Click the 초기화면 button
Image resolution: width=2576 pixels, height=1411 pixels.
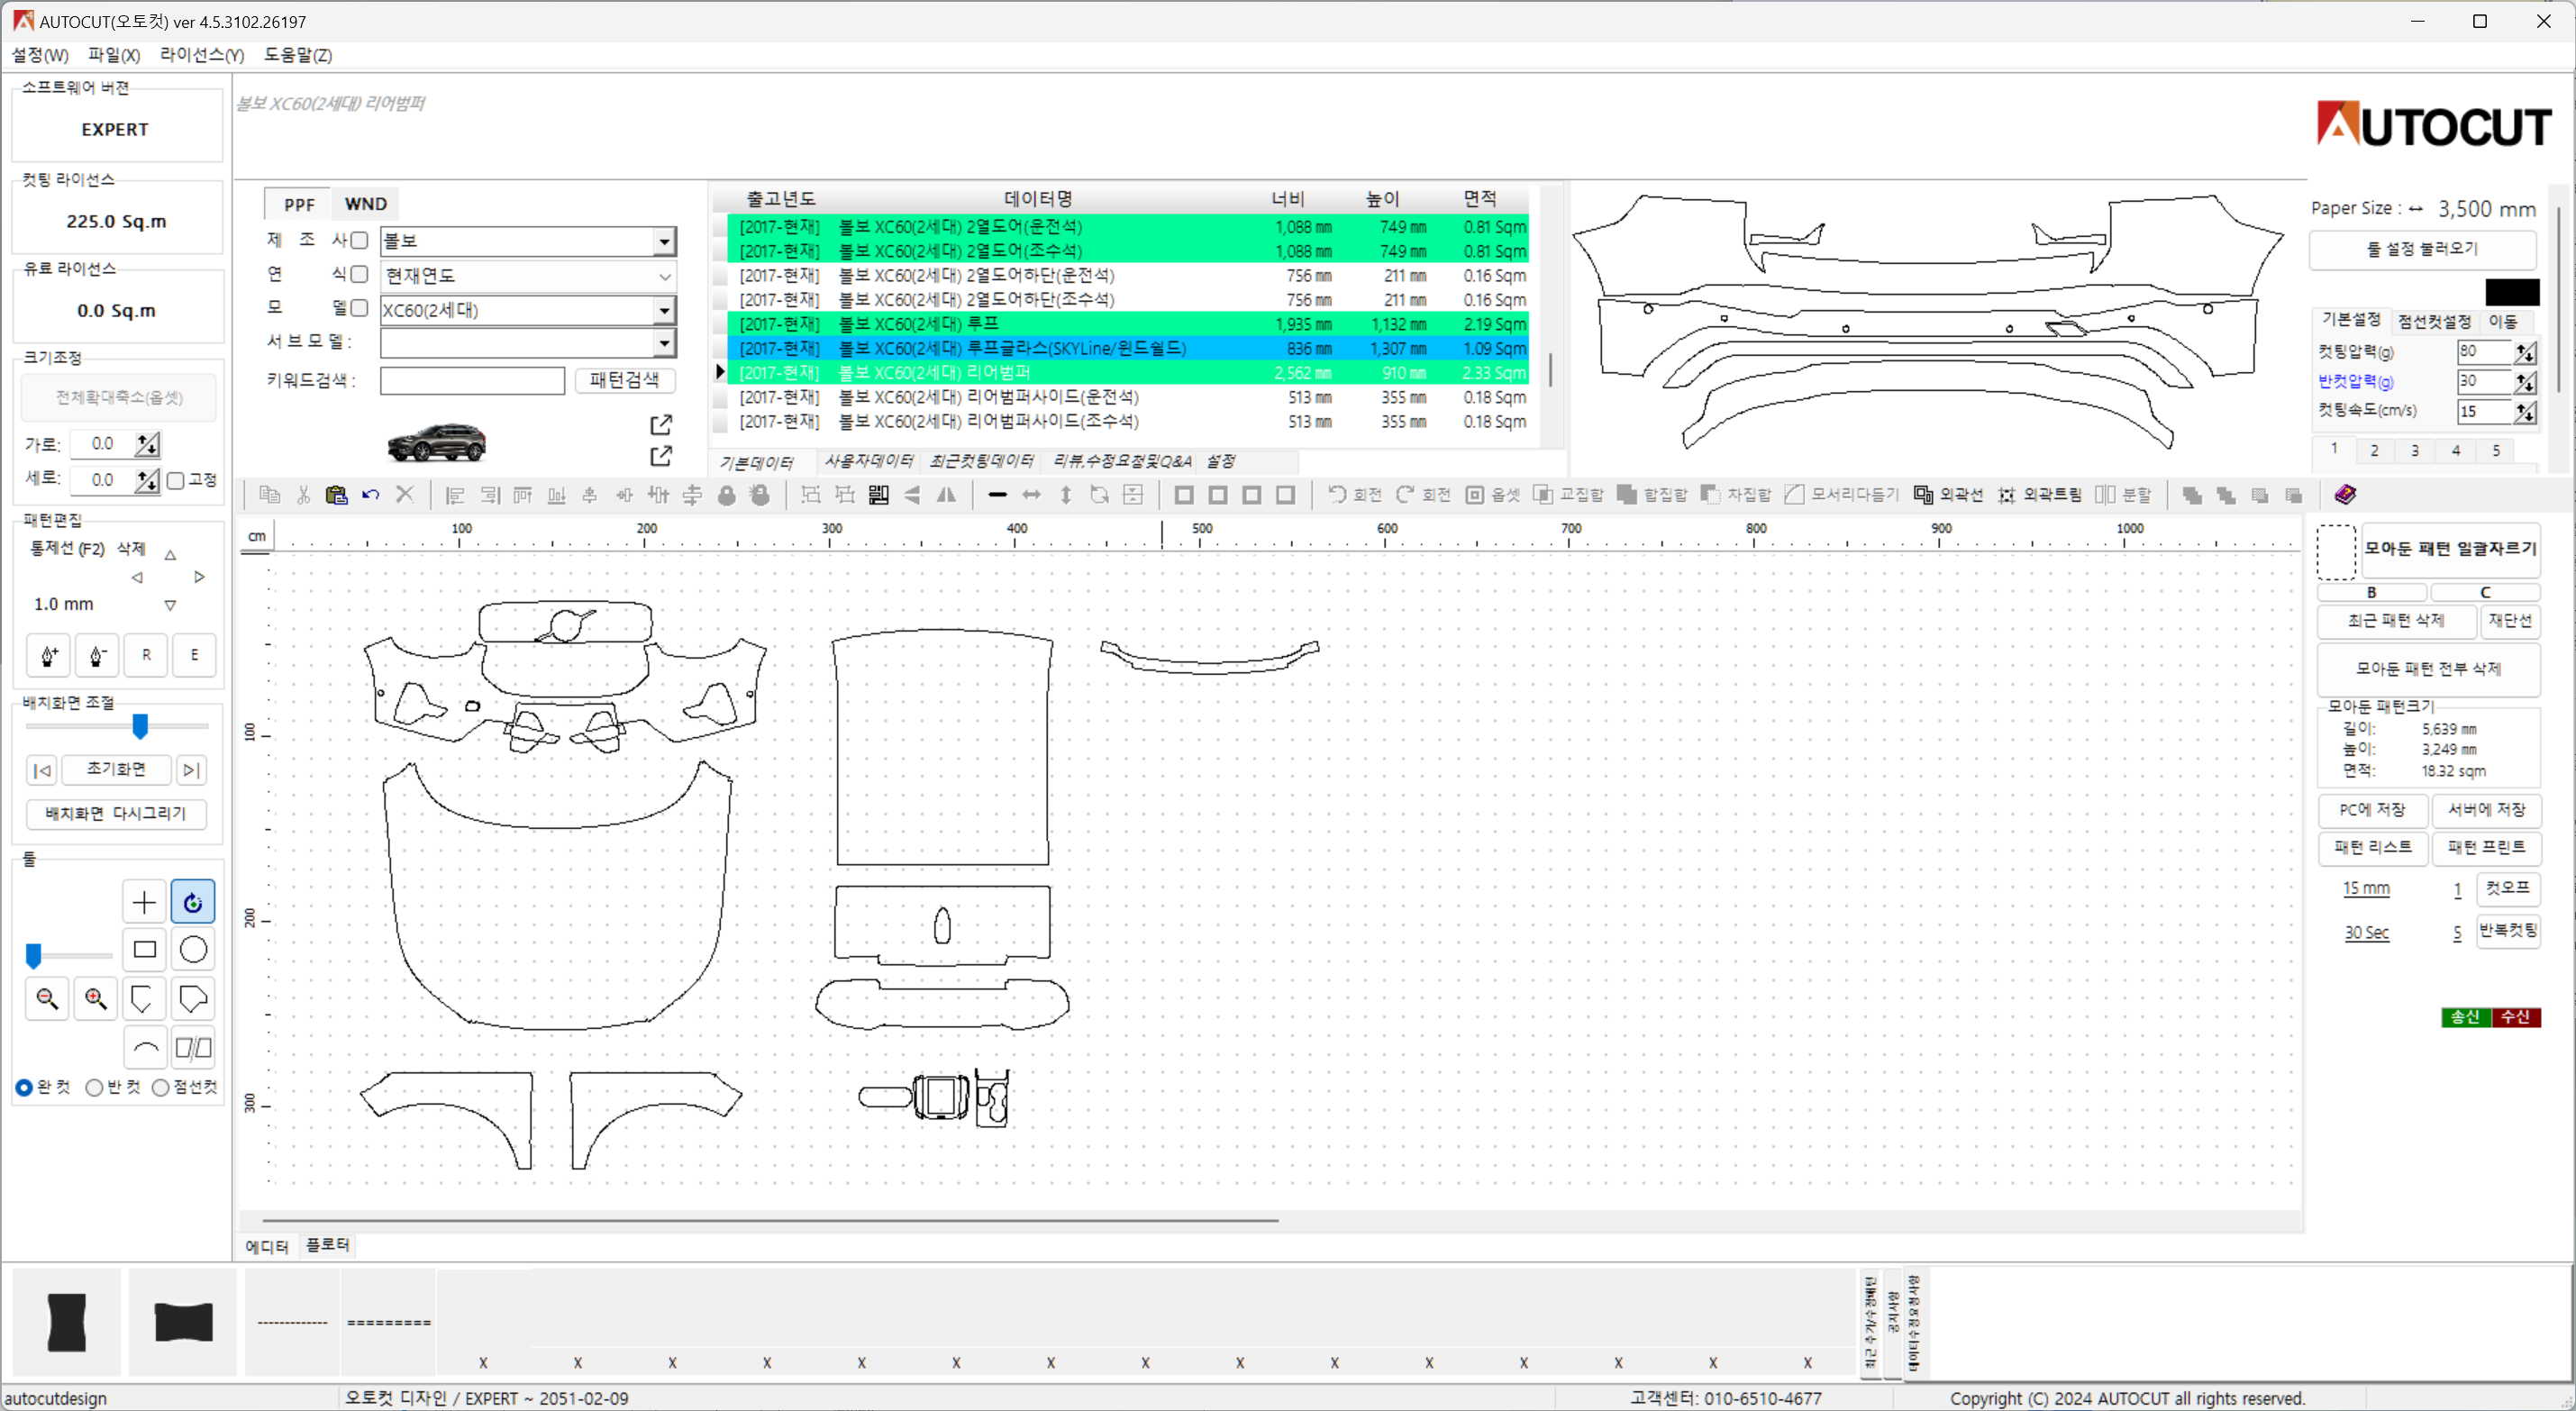tap(116, 769)
